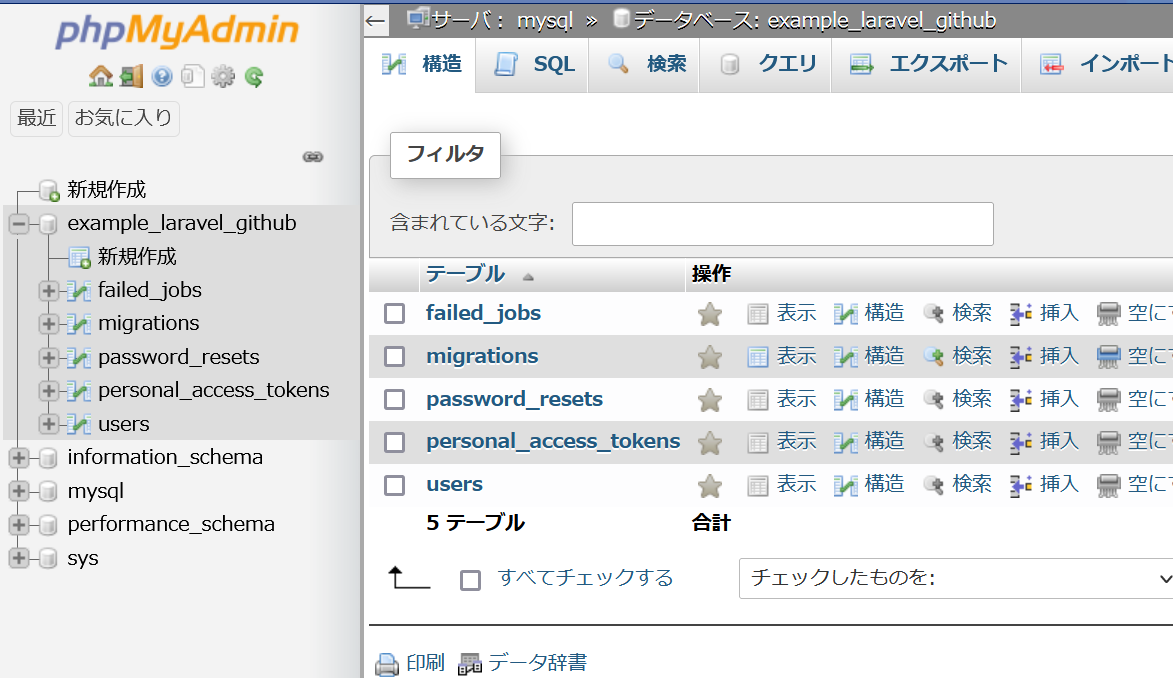
Task: Click 新規作成 under example_laravel_github tree
Action: [137, 257]
